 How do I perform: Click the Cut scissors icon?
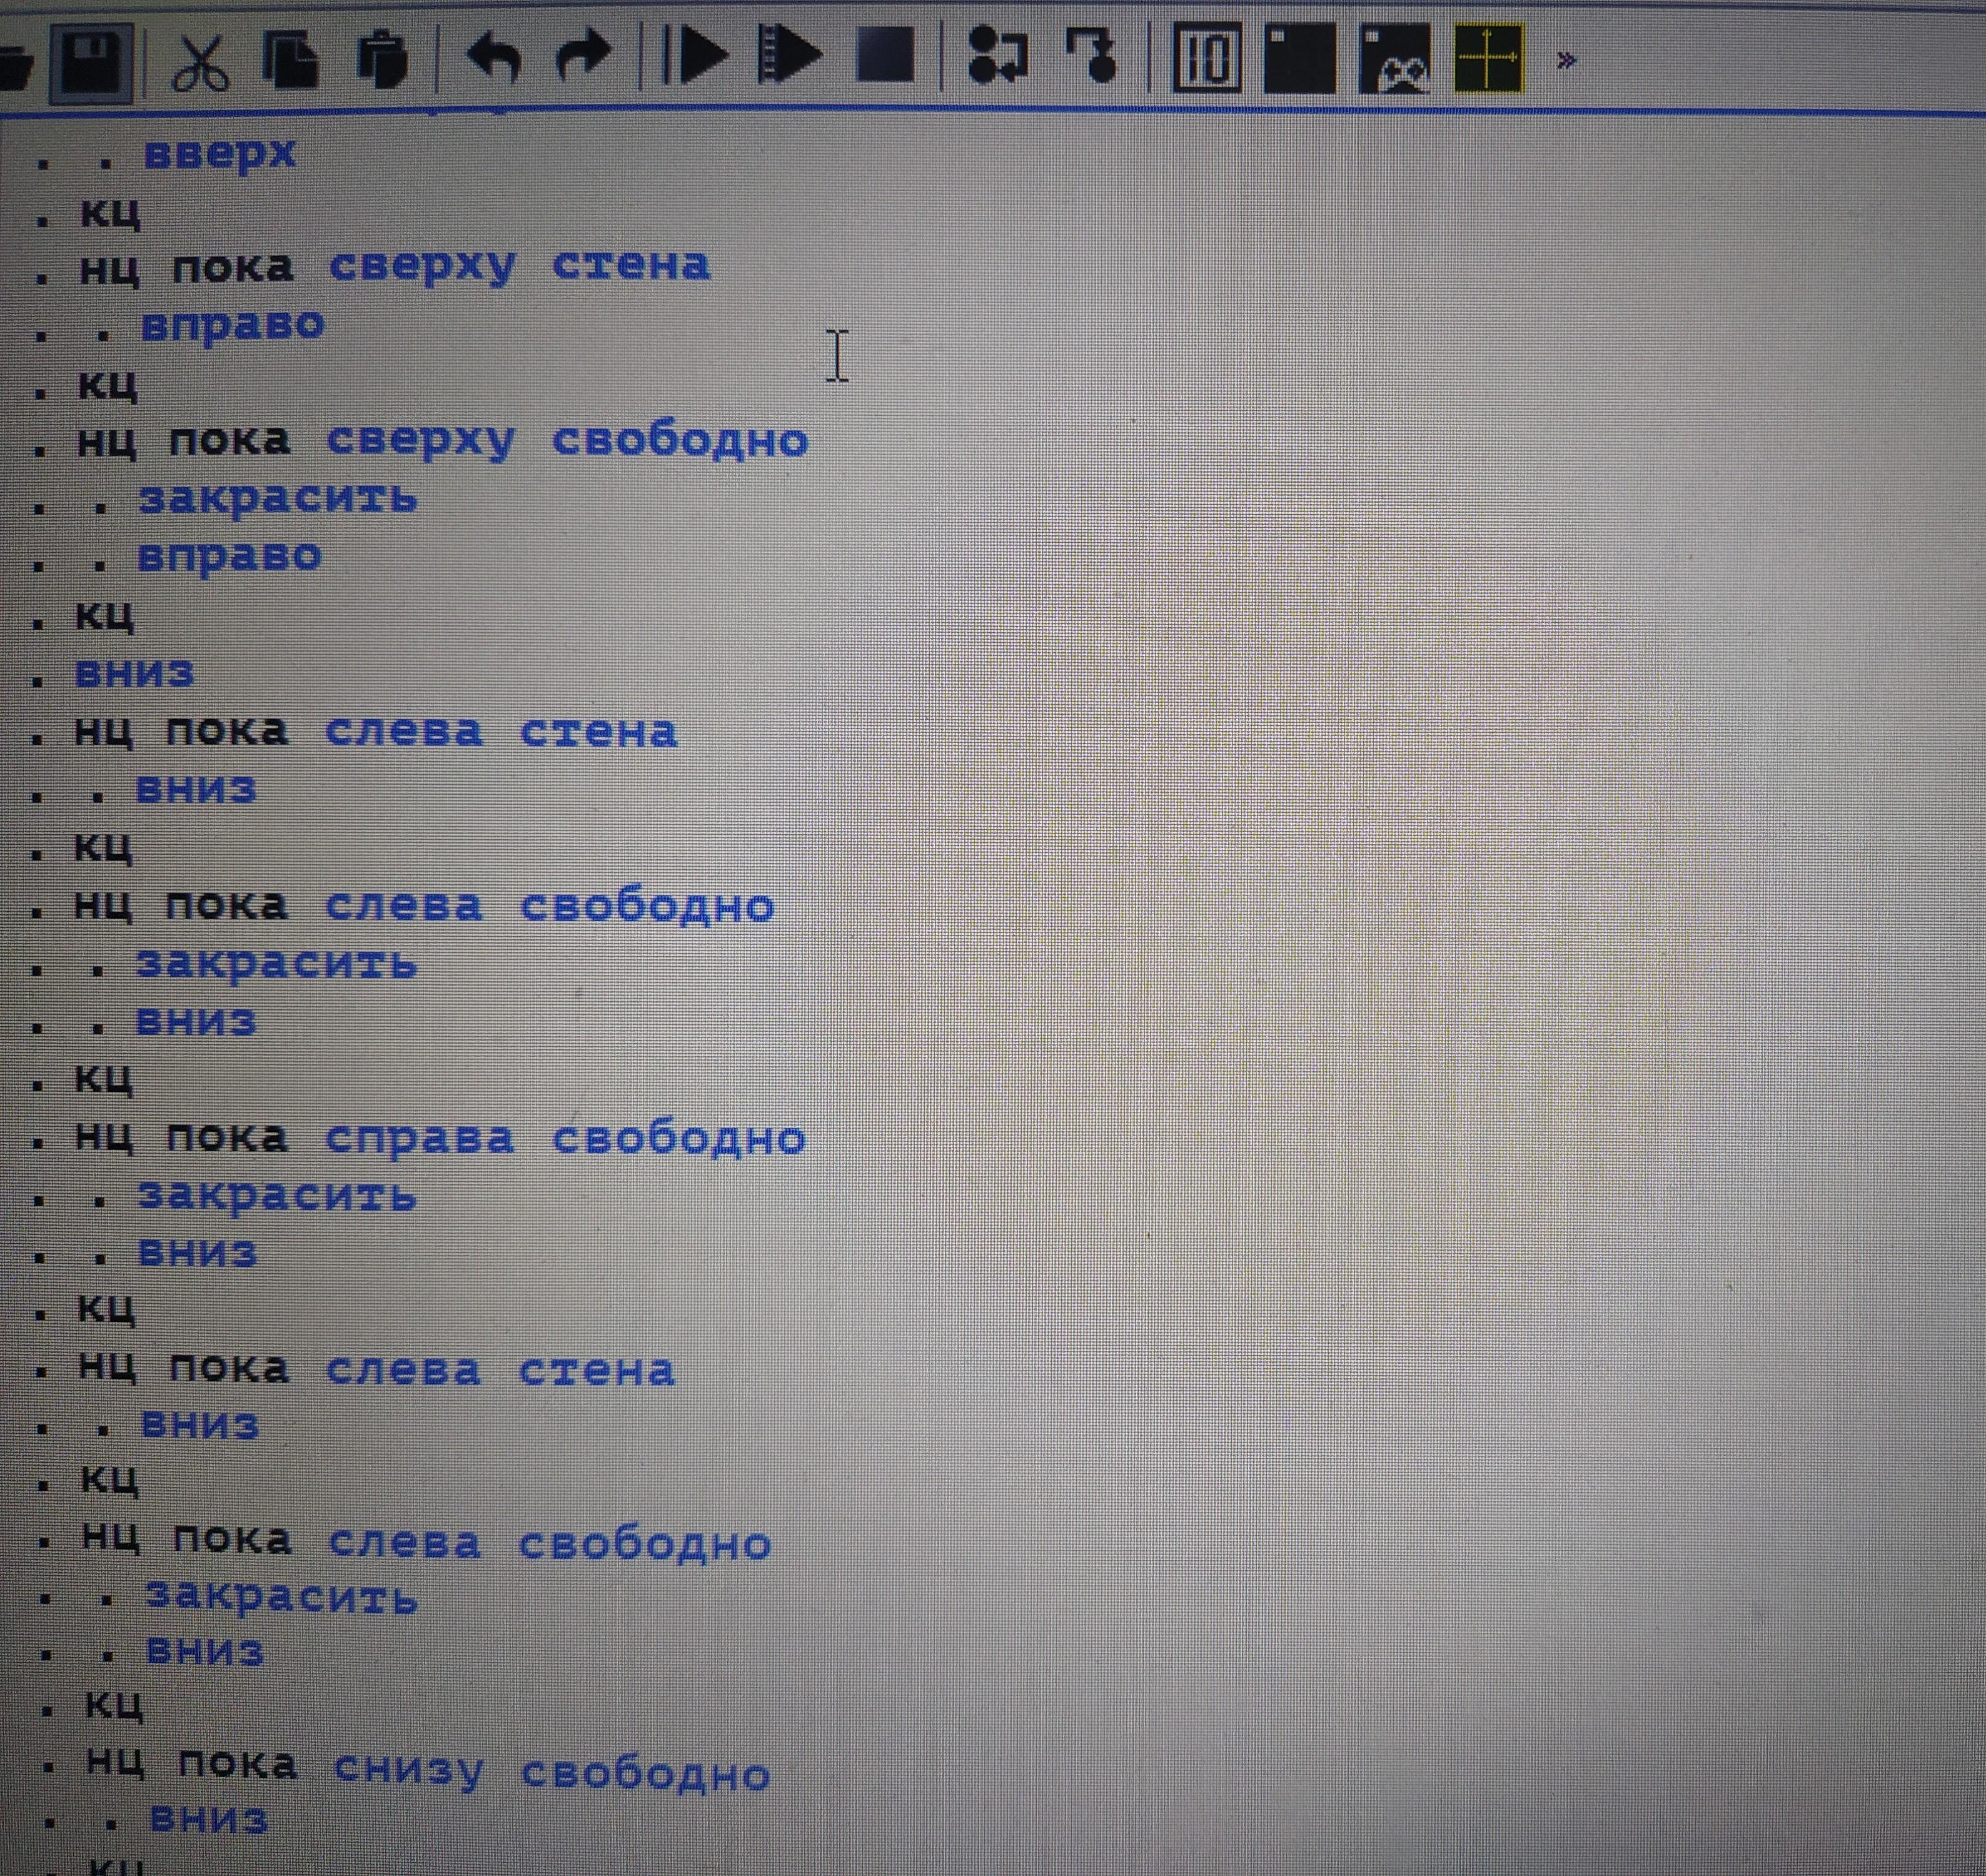pyautogui.click(x=200, y=62)
